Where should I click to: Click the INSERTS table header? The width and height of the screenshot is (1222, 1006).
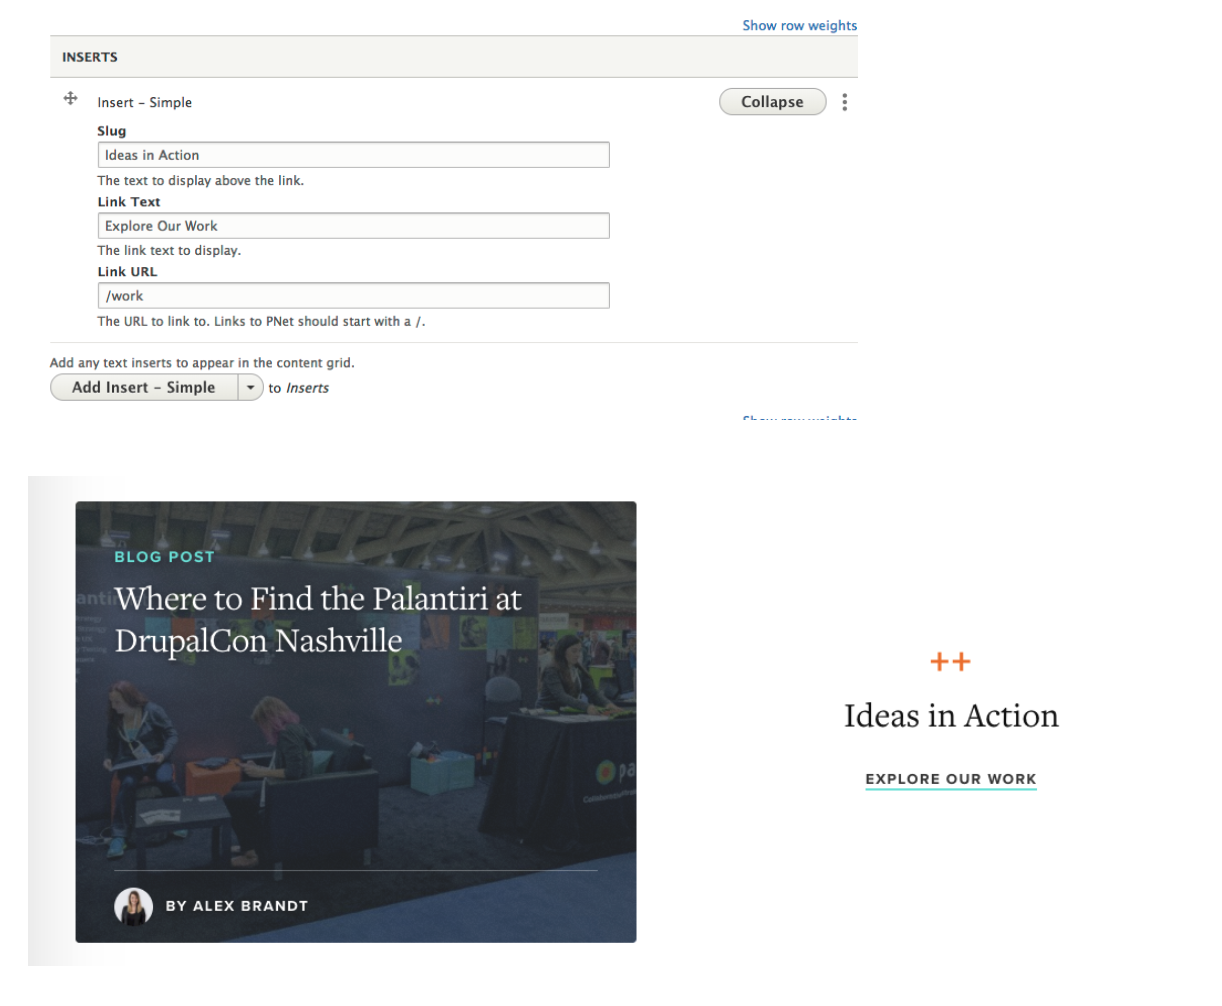tap(90, 57)
